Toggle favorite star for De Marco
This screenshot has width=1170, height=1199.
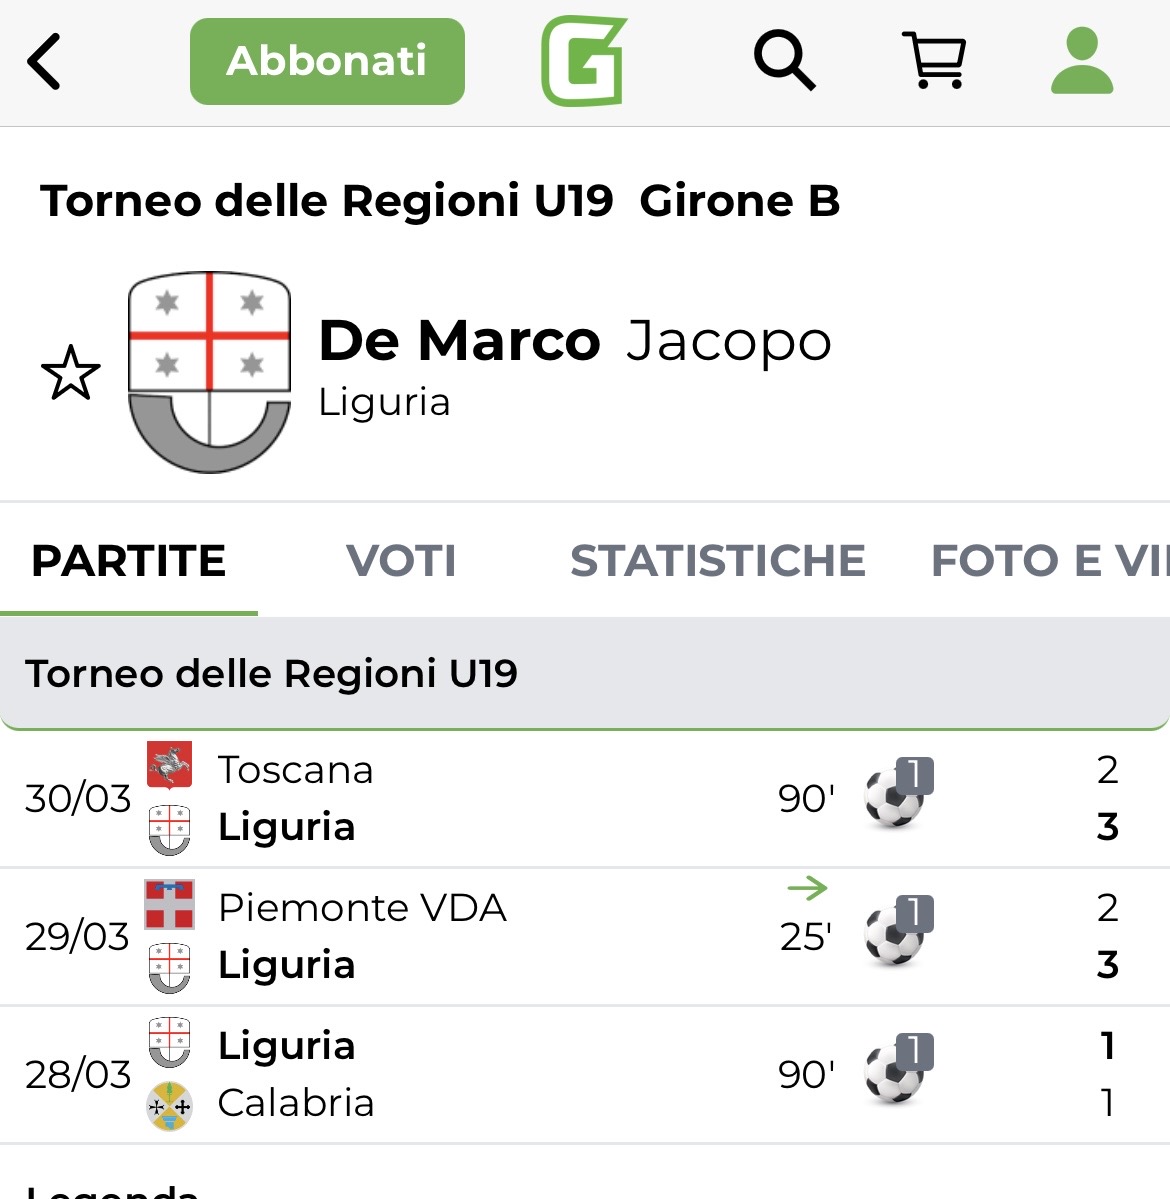tap(71, 373)
